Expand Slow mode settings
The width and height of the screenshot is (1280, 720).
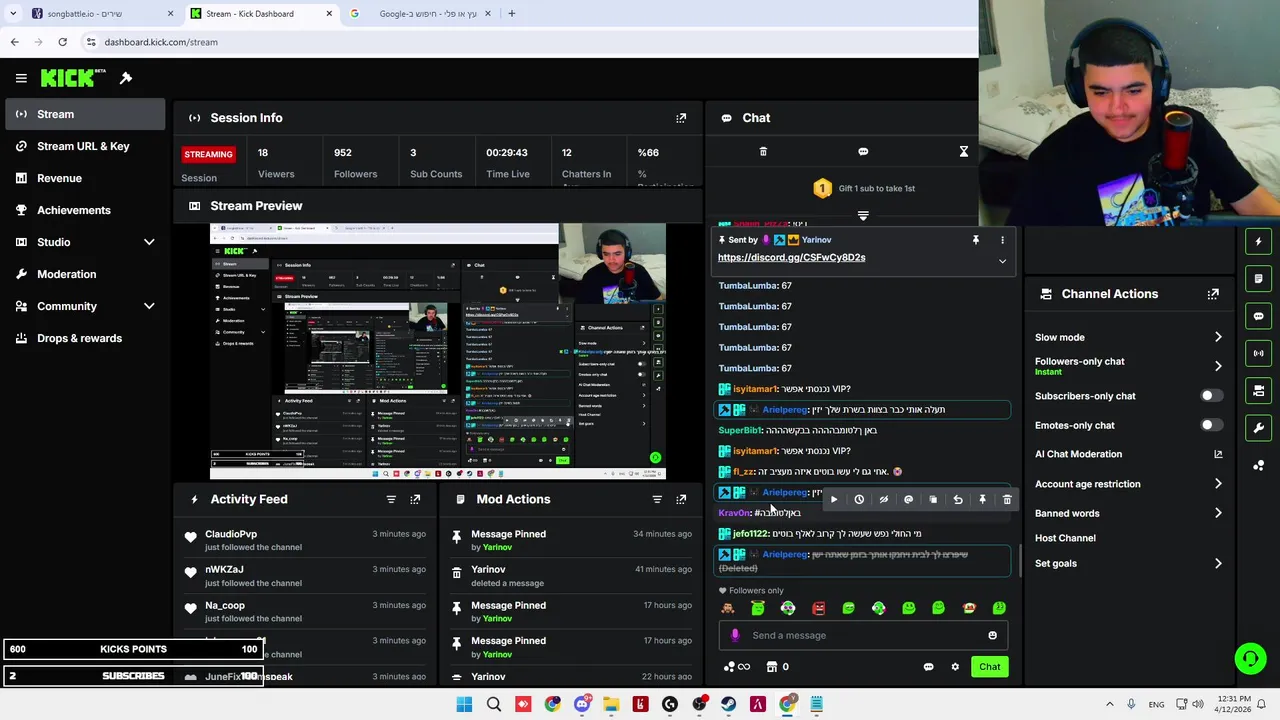[1218, 337]
